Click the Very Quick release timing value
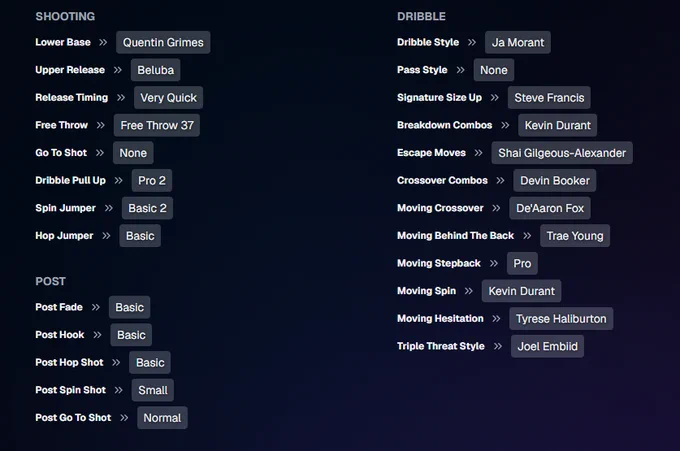680x451 pixels. pyautogui.click(x=168, y=98)
